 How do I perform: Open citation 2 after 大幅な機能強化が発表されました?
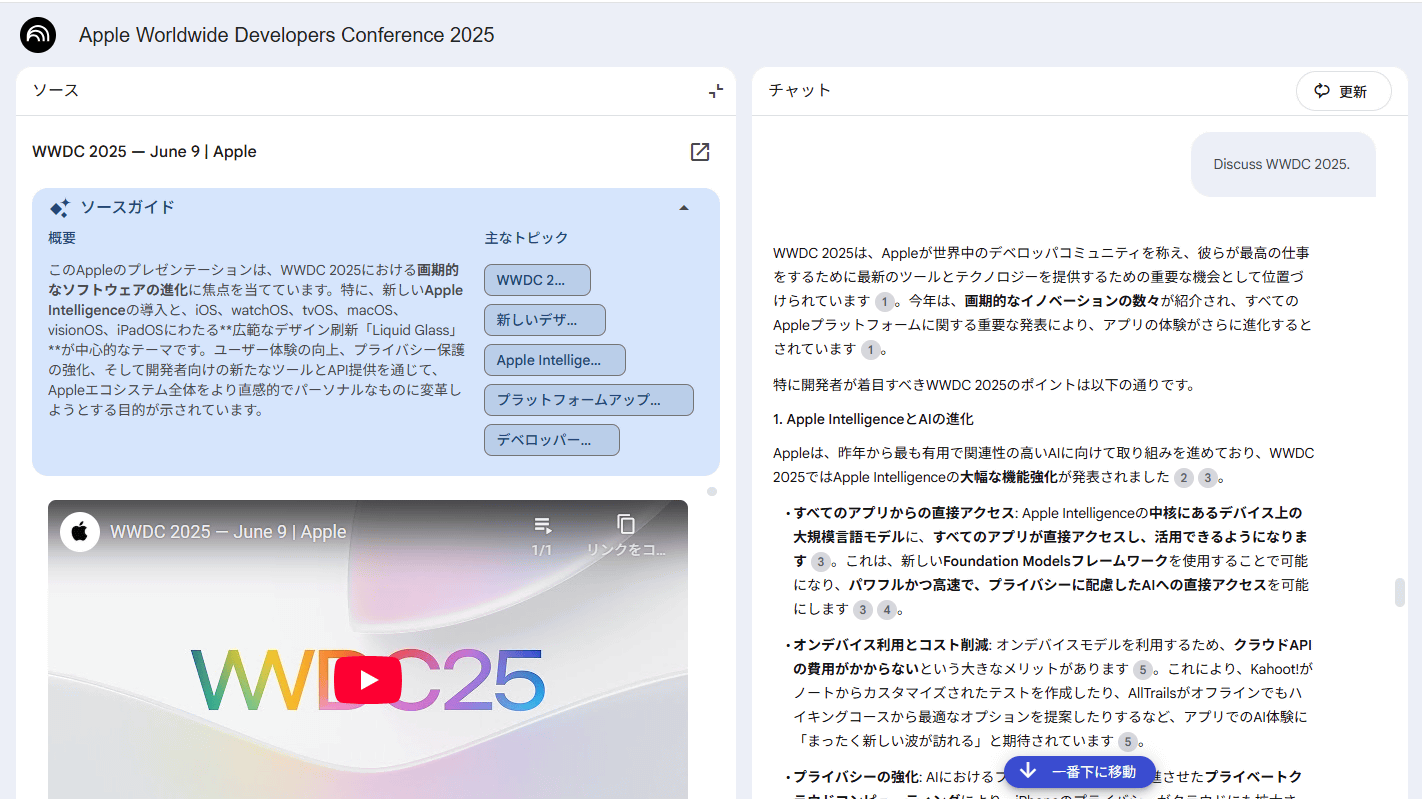click(1184, 477)
